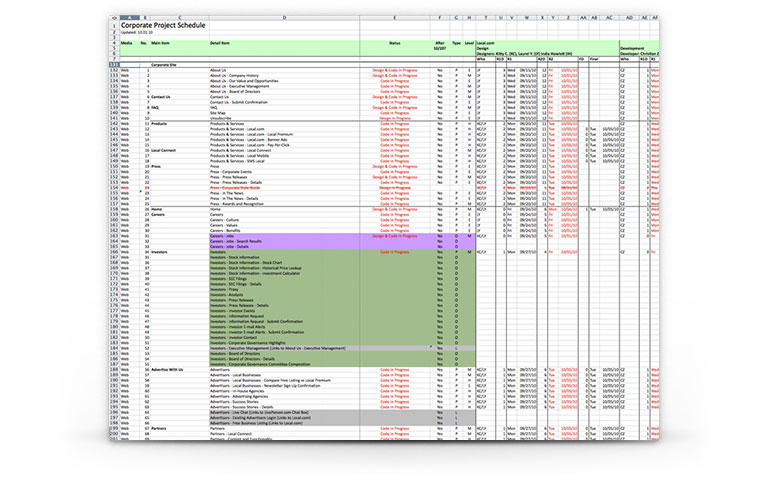Click 'Investors - Corporate Governance Committee Composition' cell
This screenshot has width=768, height=480.
tap(260, 364)
